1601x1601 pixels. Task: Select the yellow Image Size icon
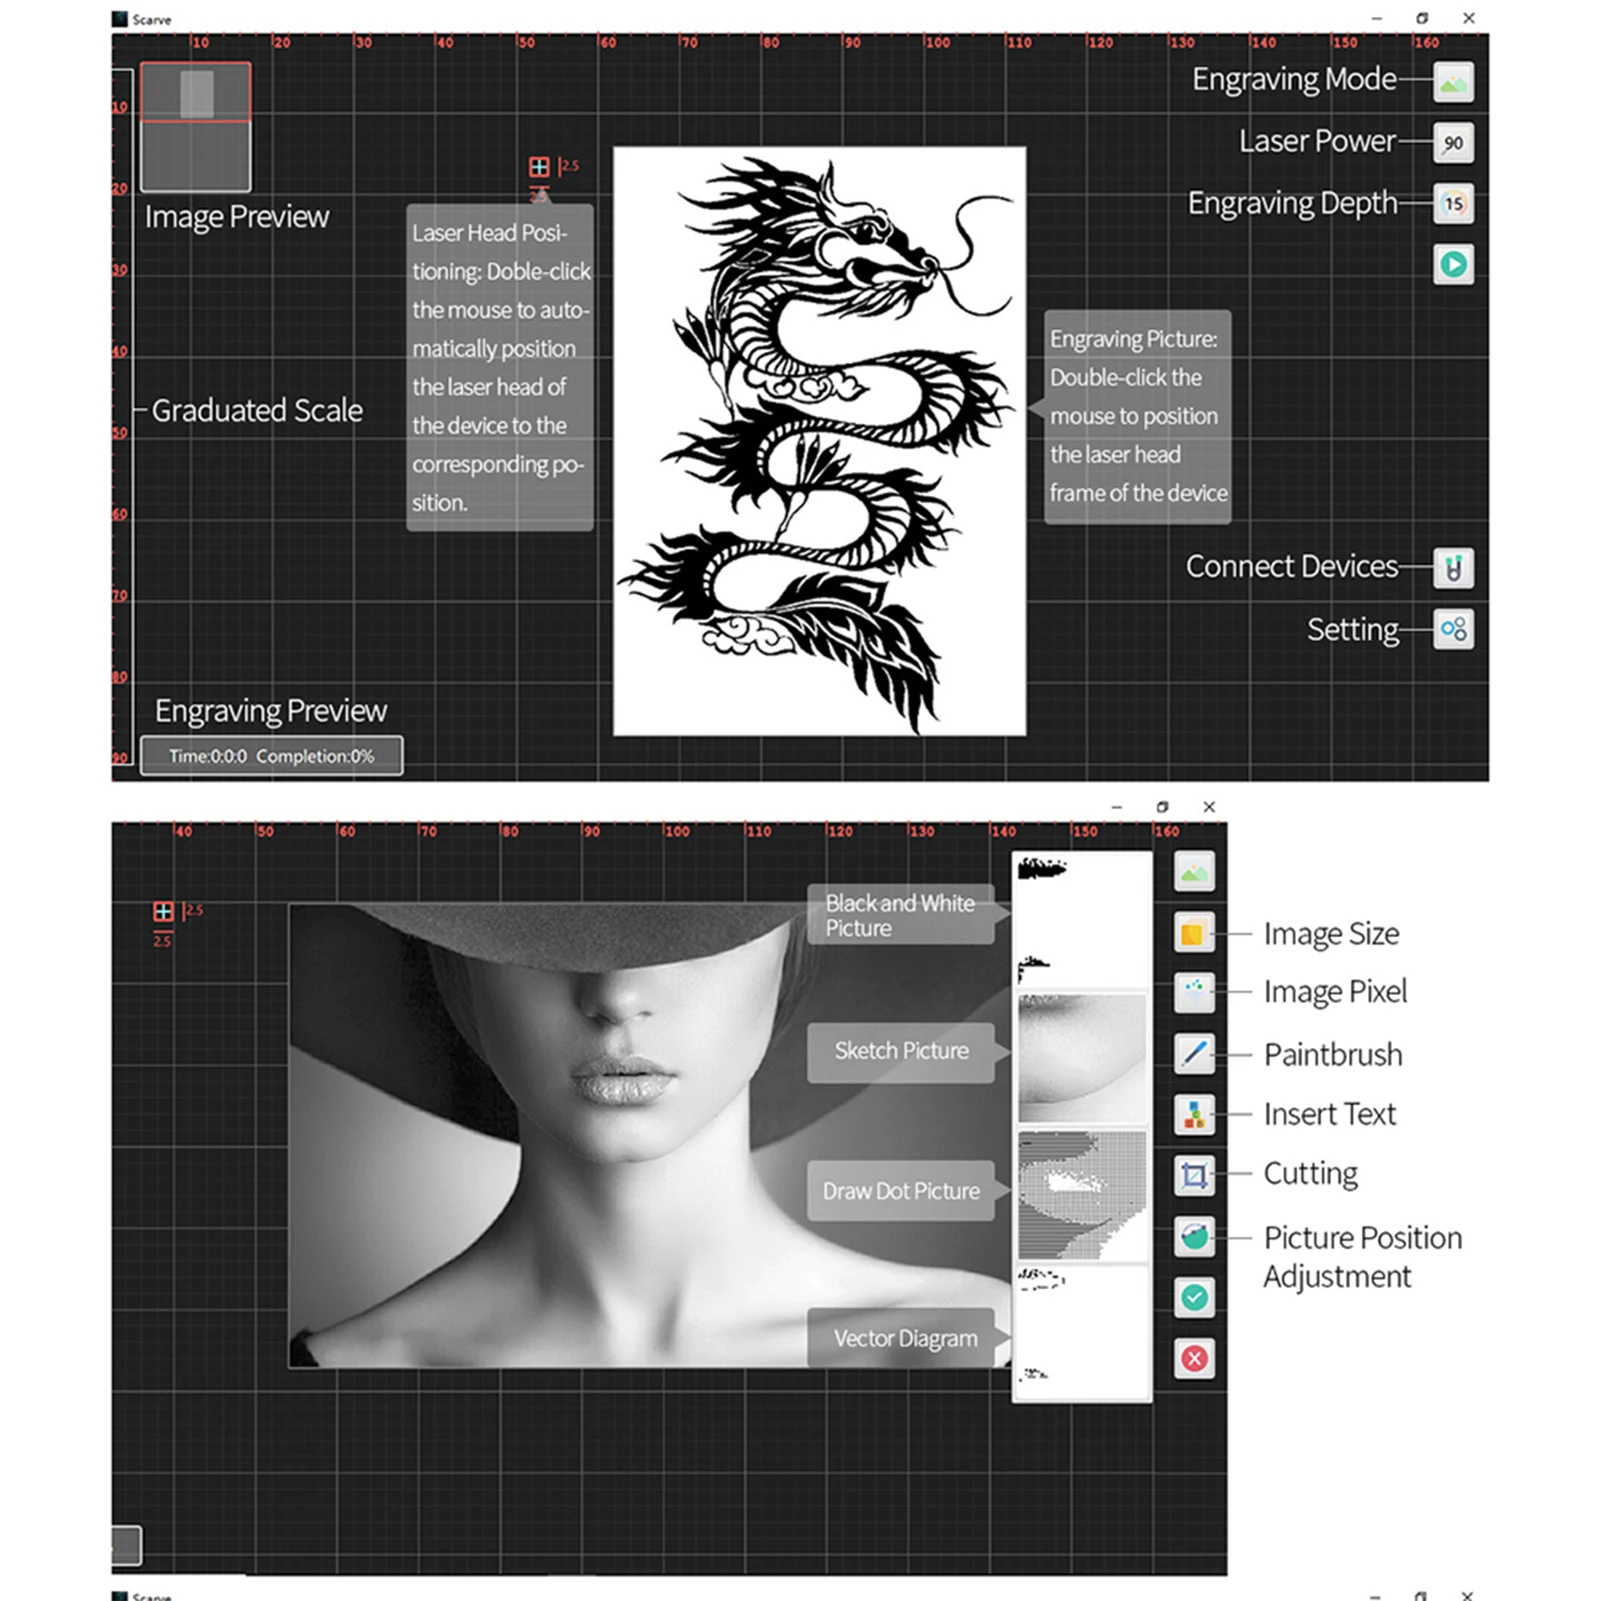tap(1194, 933)
